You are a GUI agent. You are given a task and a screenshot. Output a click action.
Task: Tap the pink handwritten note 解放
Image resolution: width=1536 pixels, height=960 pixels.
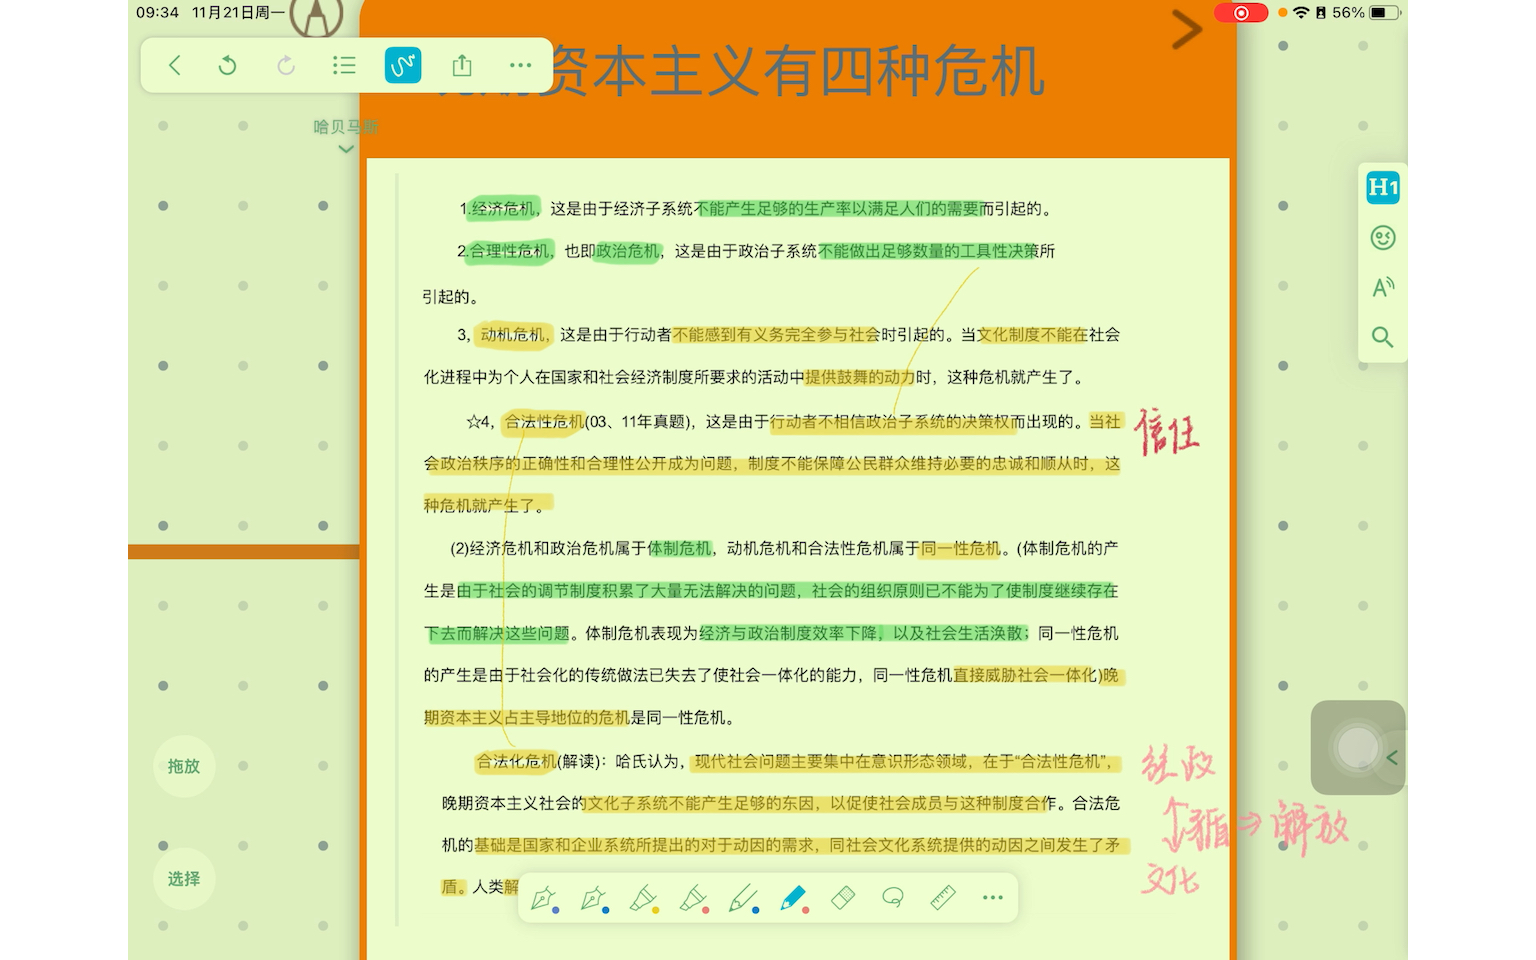[x=1310, y=827]
